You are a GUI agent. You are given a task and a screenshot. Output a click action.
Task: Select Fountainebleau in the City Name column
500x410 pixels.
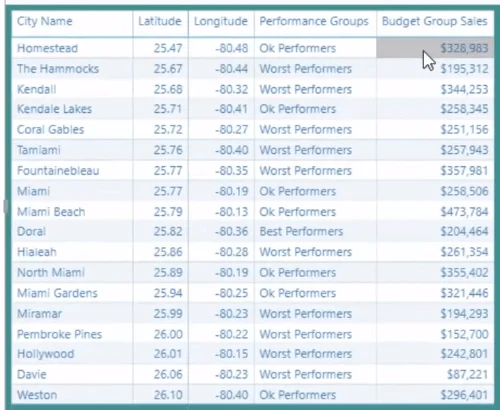point(58,171)
